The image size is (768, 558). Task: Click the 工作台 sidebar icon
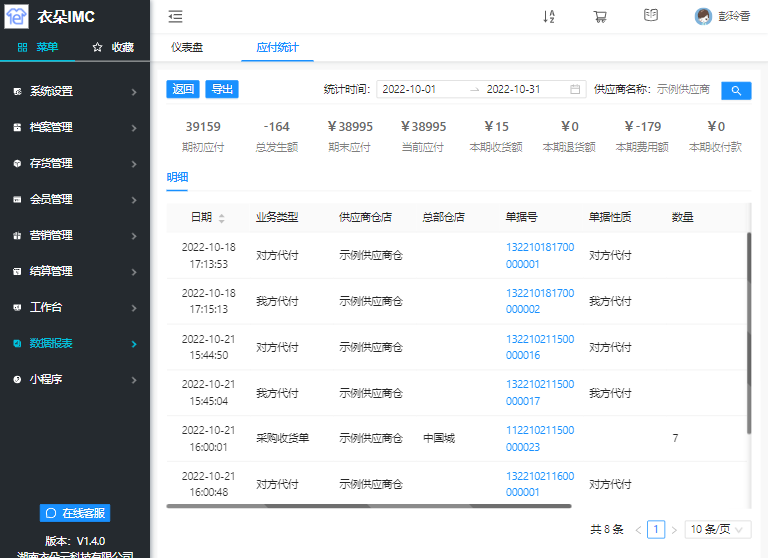[x=17, y=307]
